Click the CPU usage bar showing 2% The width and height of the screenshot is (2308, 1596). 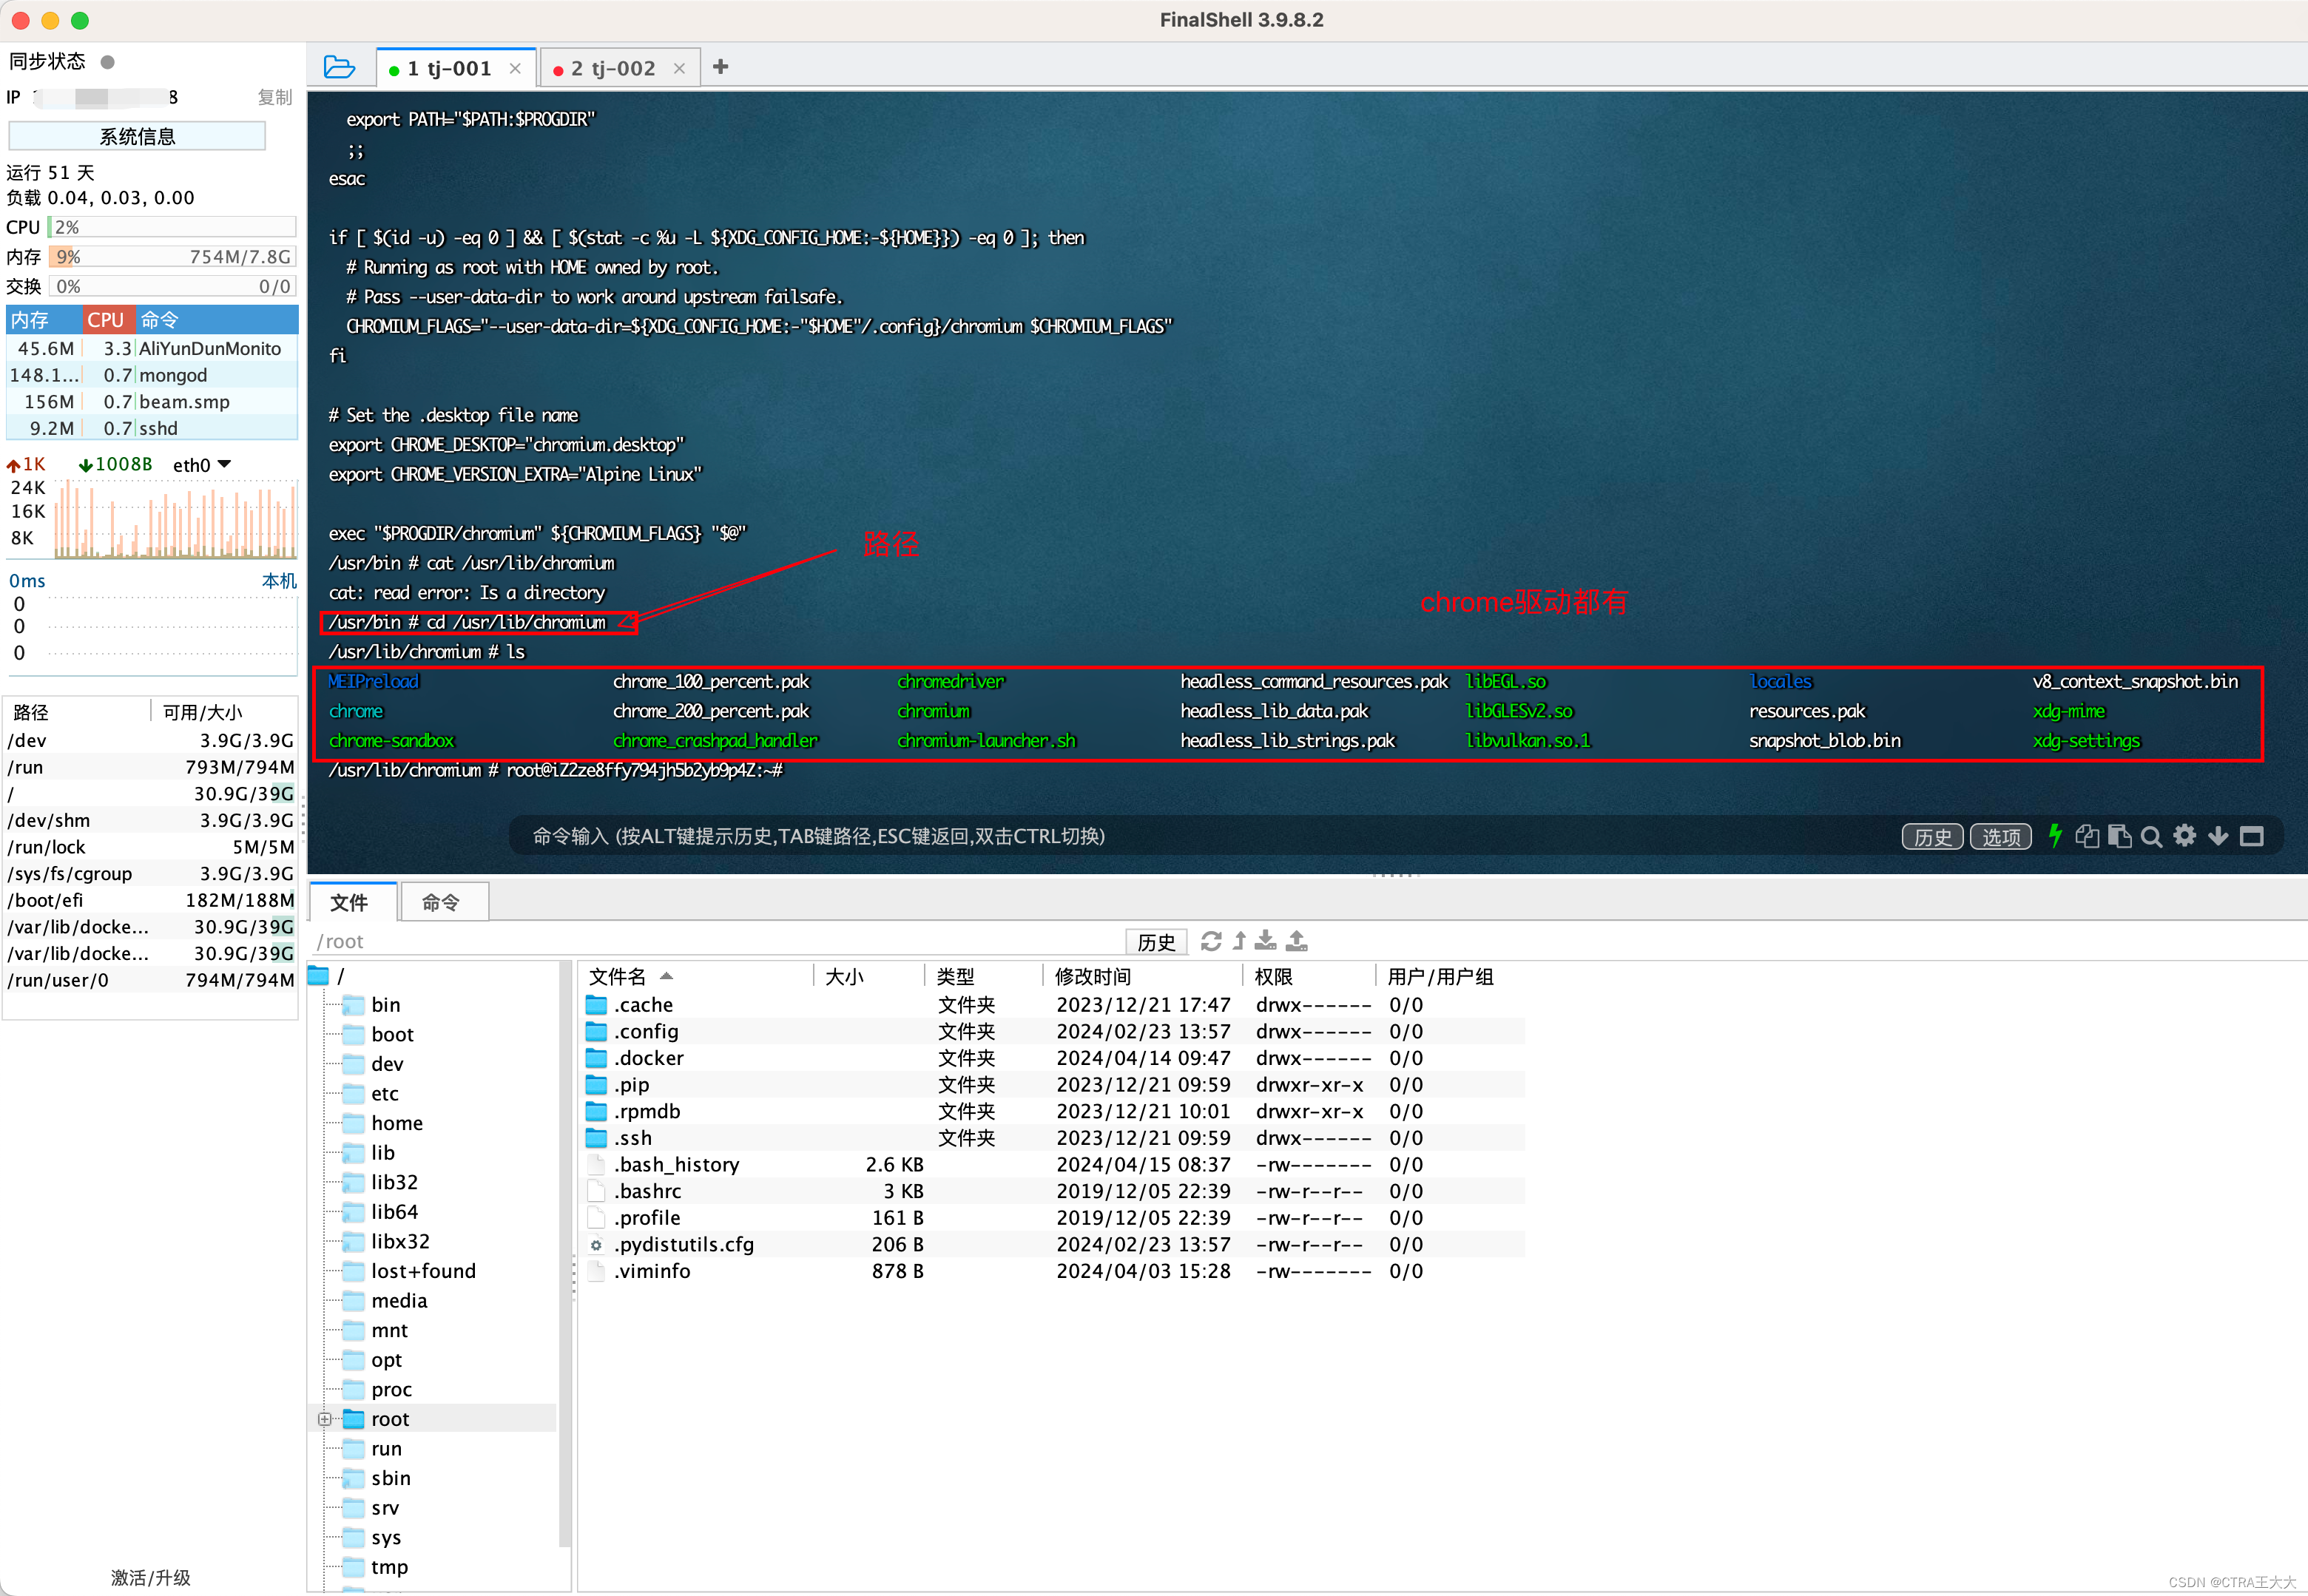(170, 227)
